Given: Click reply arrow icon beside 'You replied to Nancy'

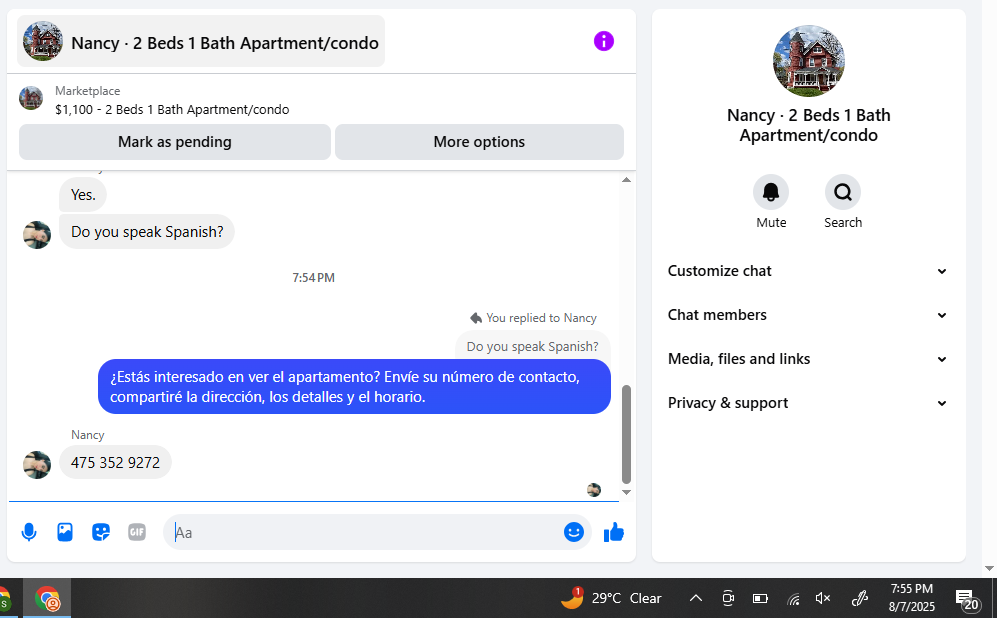Looking at the screenshot, I should (476, 318).
